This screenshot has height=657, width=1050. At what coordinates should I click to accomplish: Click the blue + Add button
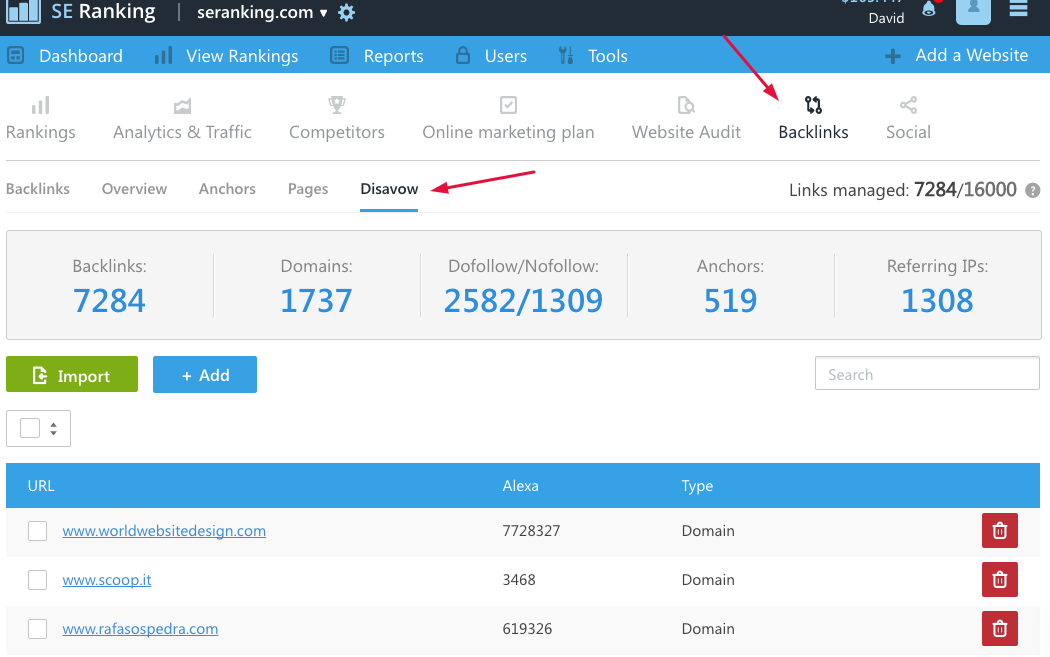click(x=205, y=374)
